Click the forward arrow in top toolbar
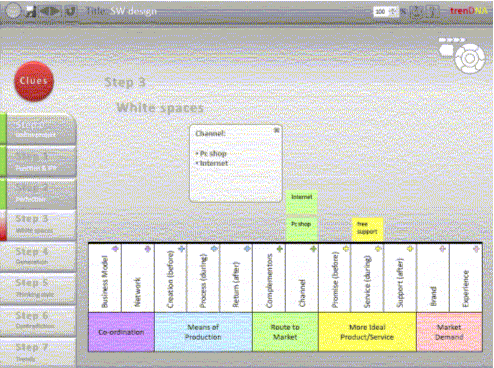The image size is (494, 368). (56, 11)
